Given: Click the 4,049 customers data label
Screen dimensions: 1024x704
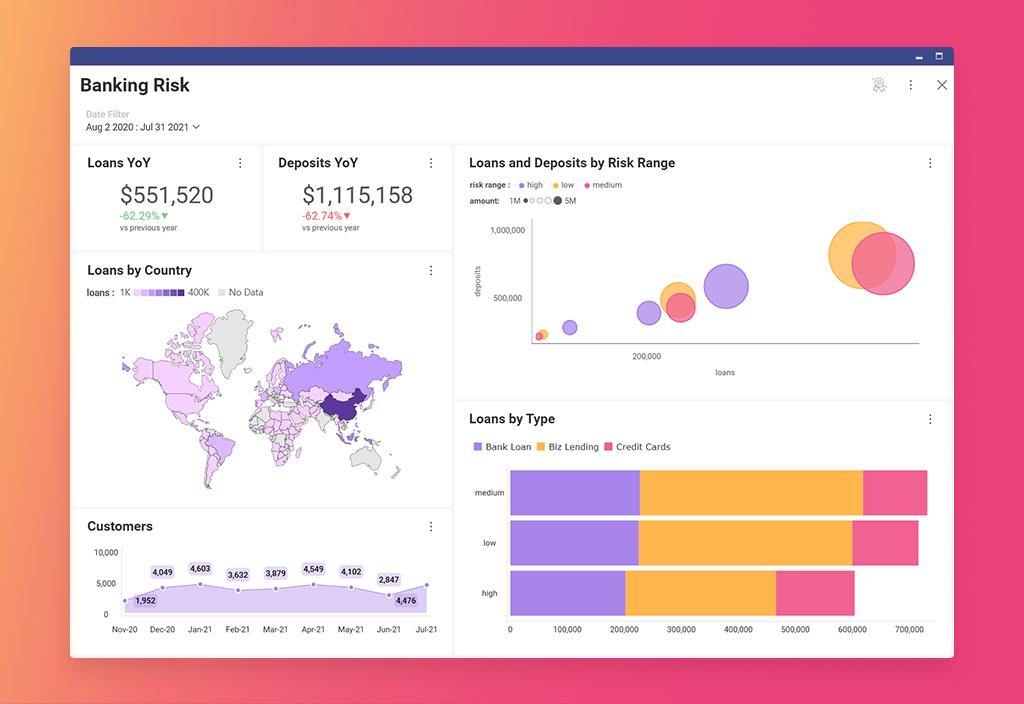Looking at the screenshot, I should coord(162,573).
